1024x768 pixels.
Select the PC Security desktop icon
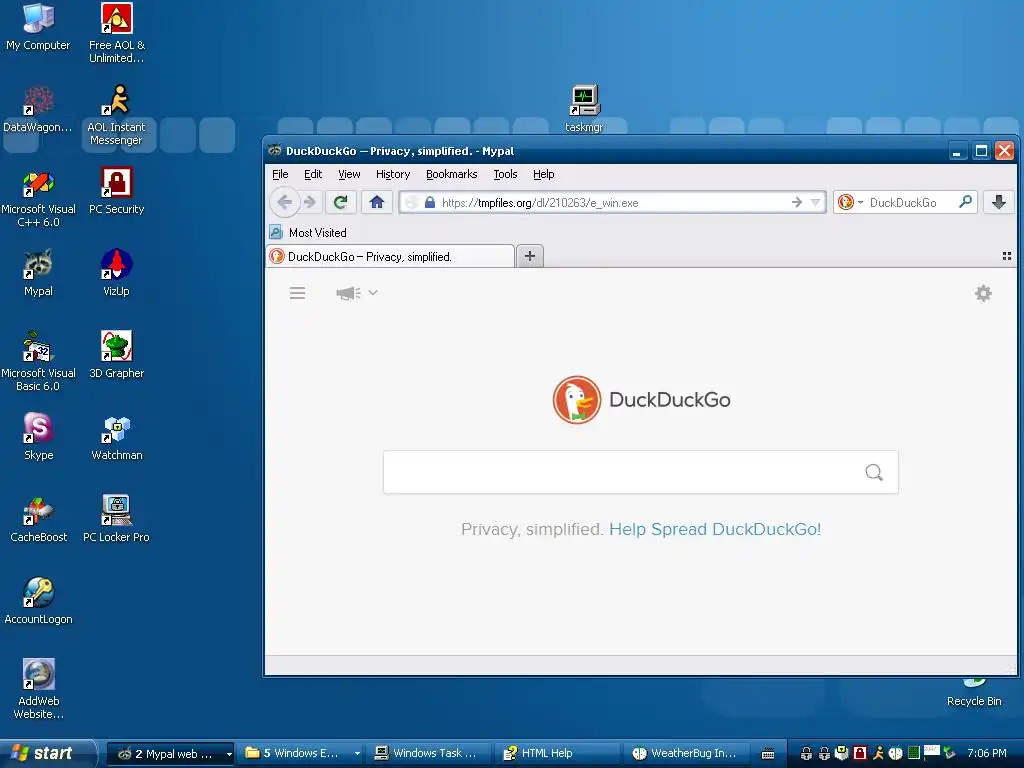(x=116, y=191)
